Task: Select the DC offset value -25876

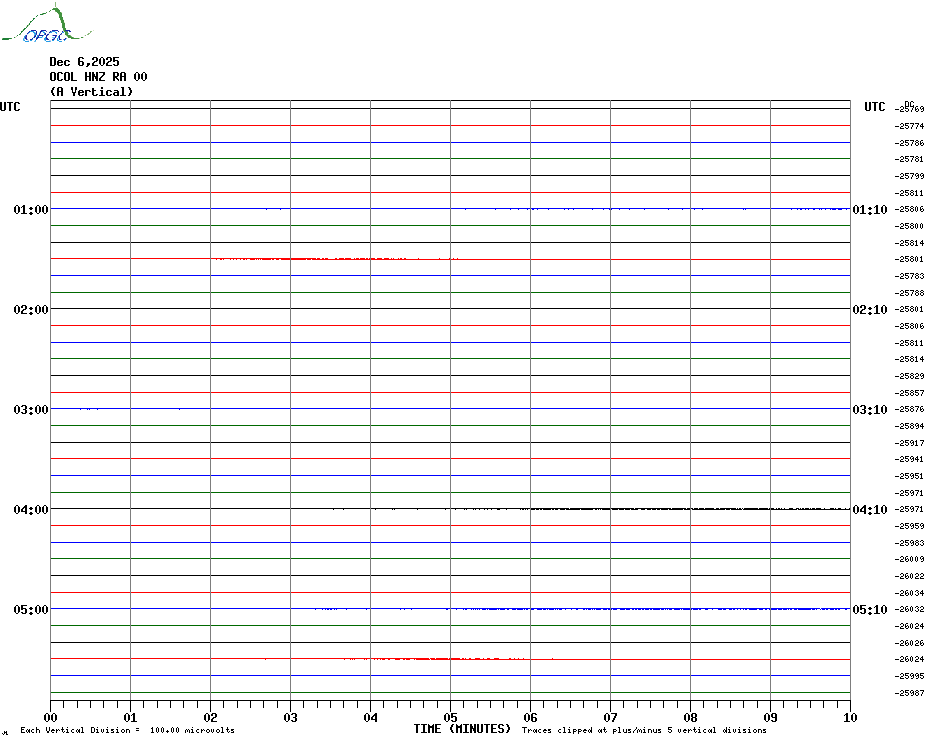Action: click(910, 410)
